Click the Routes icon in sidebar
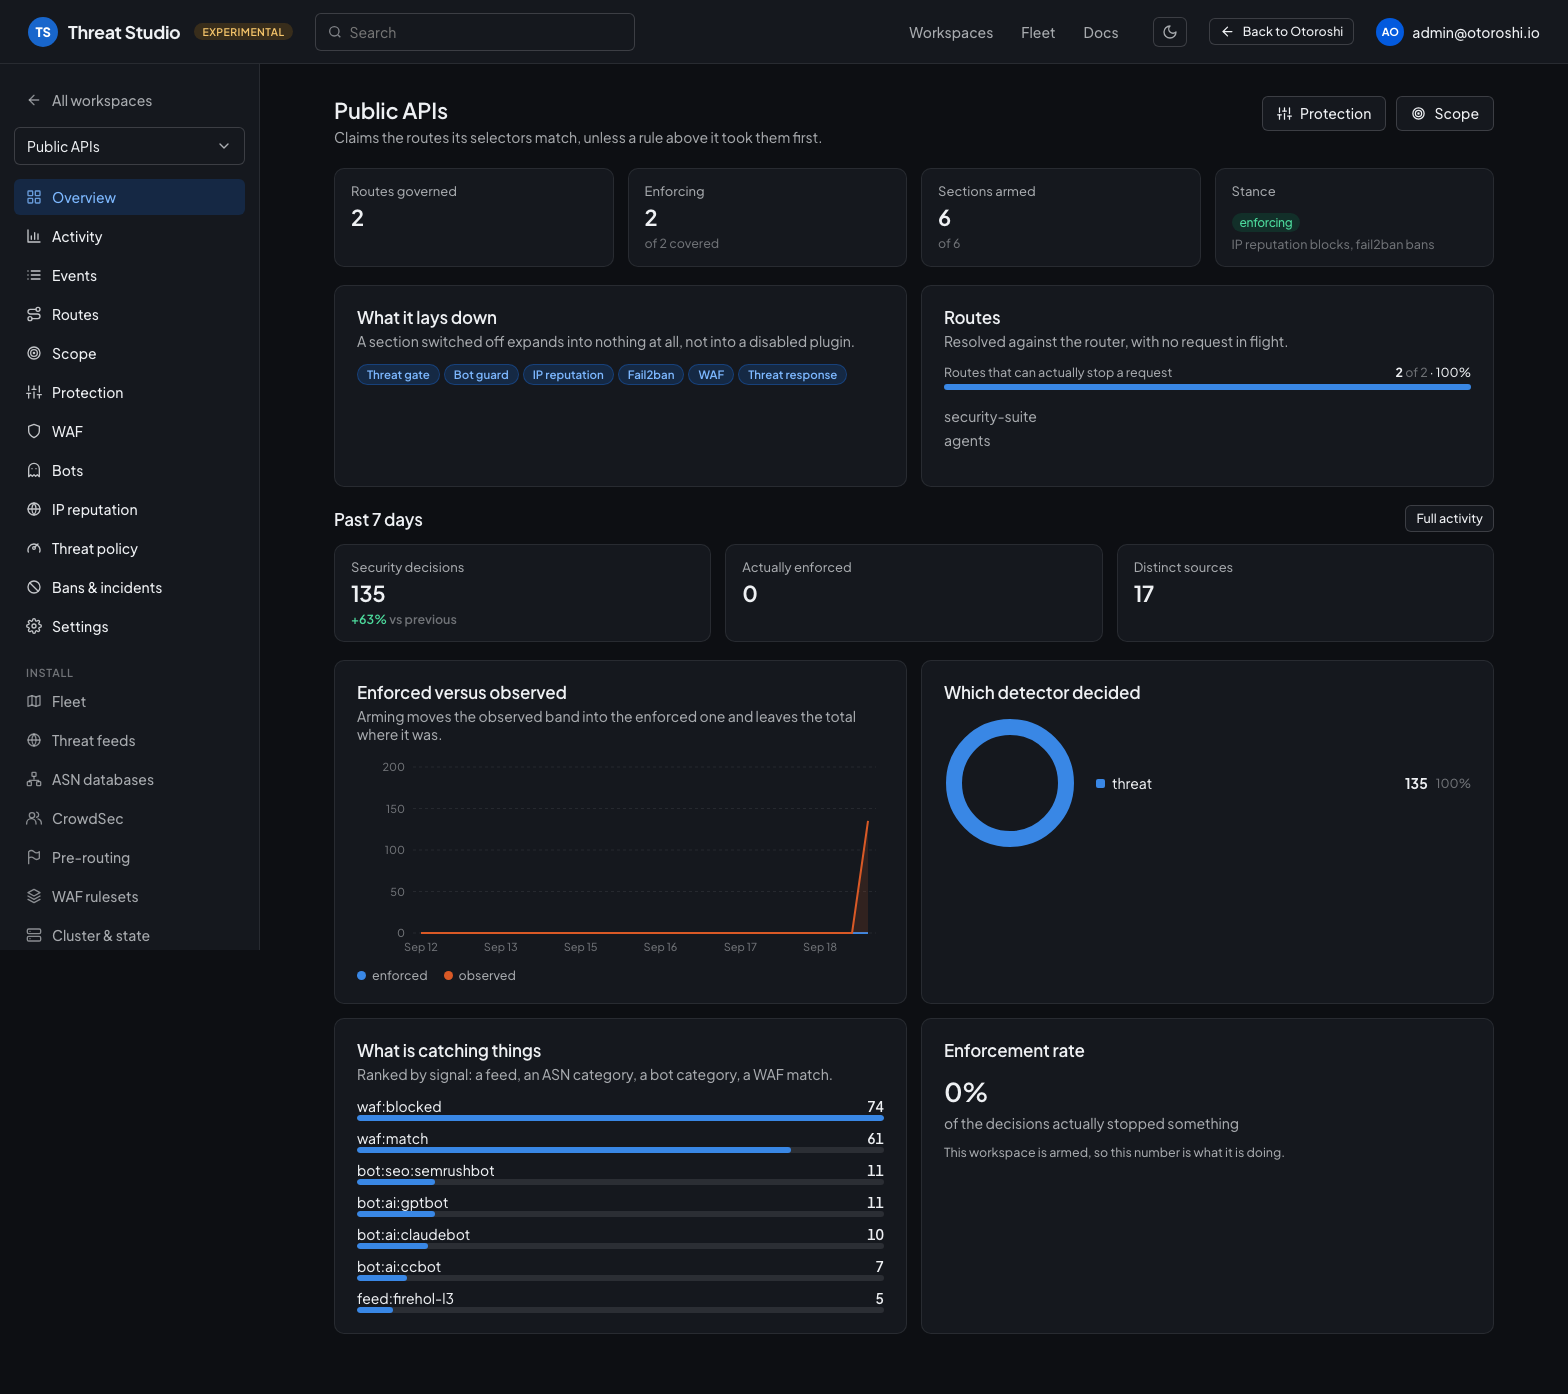The height and width of the screenshot is (1394, 1568). point(34,314)
